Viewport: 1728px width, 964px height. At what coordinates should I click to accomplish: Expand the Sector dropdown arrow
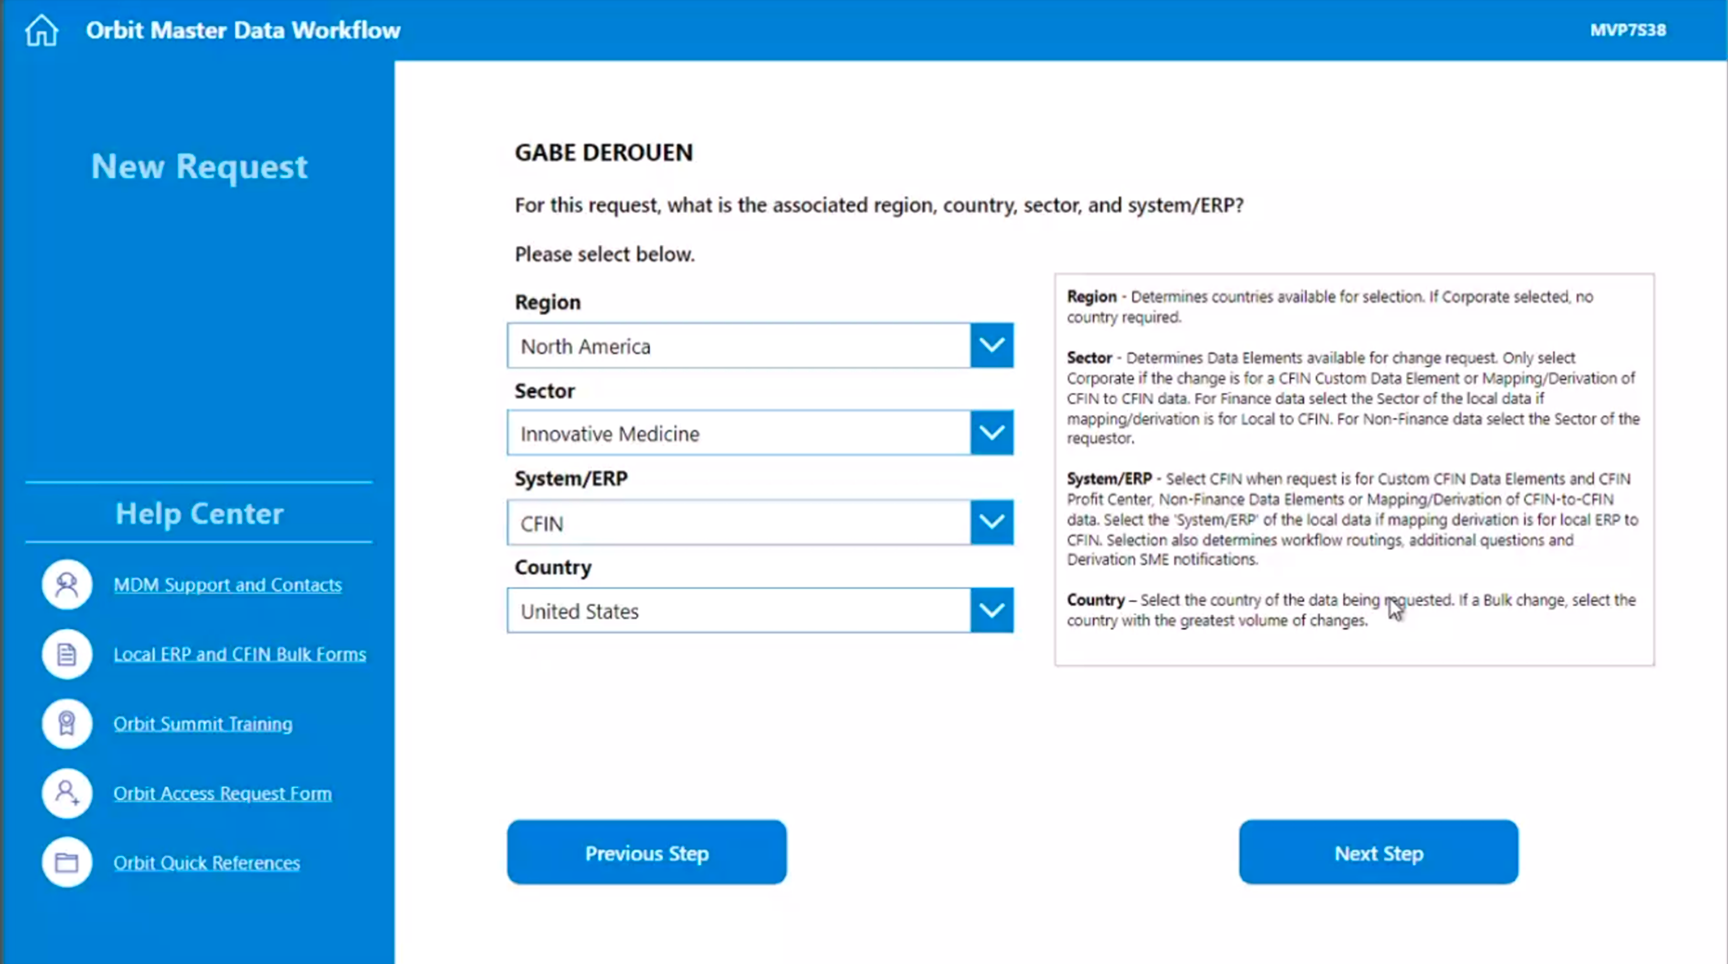991,433
